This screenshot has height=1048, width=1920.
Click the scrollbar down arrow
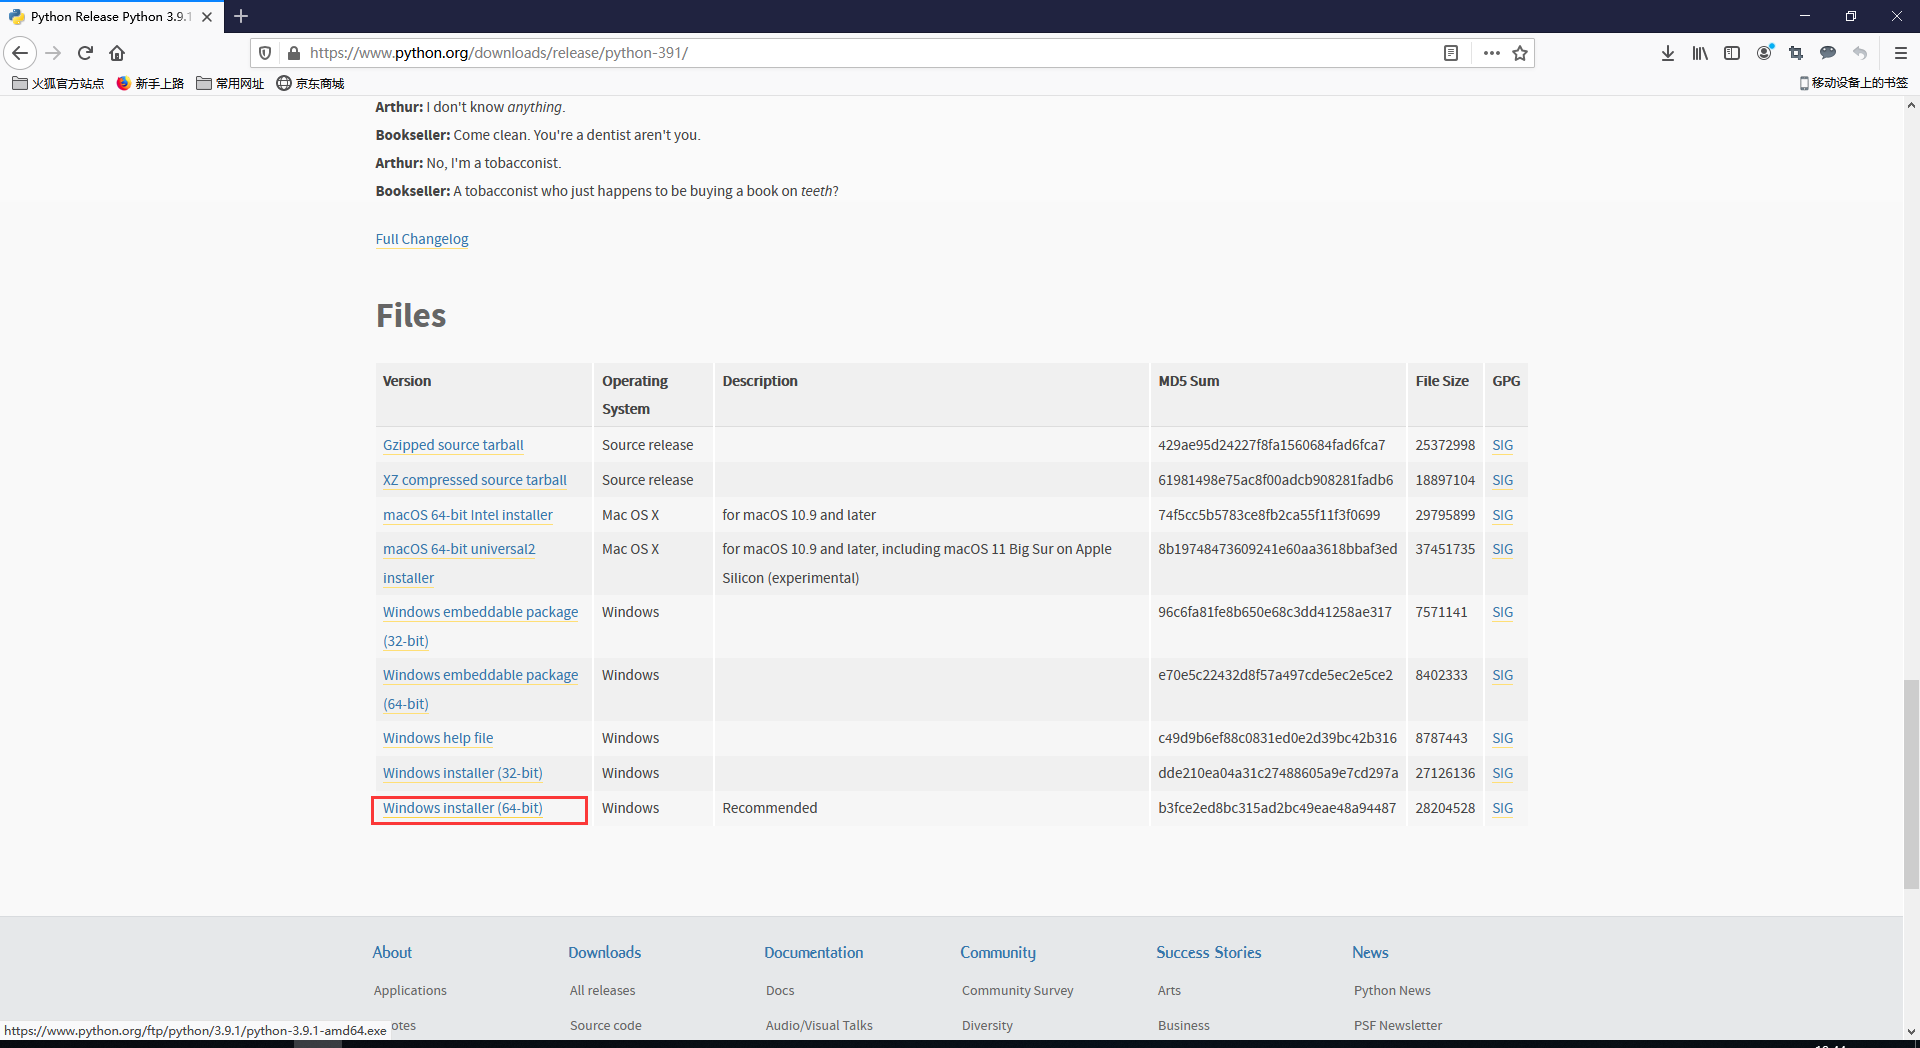click(1911, 1031)
